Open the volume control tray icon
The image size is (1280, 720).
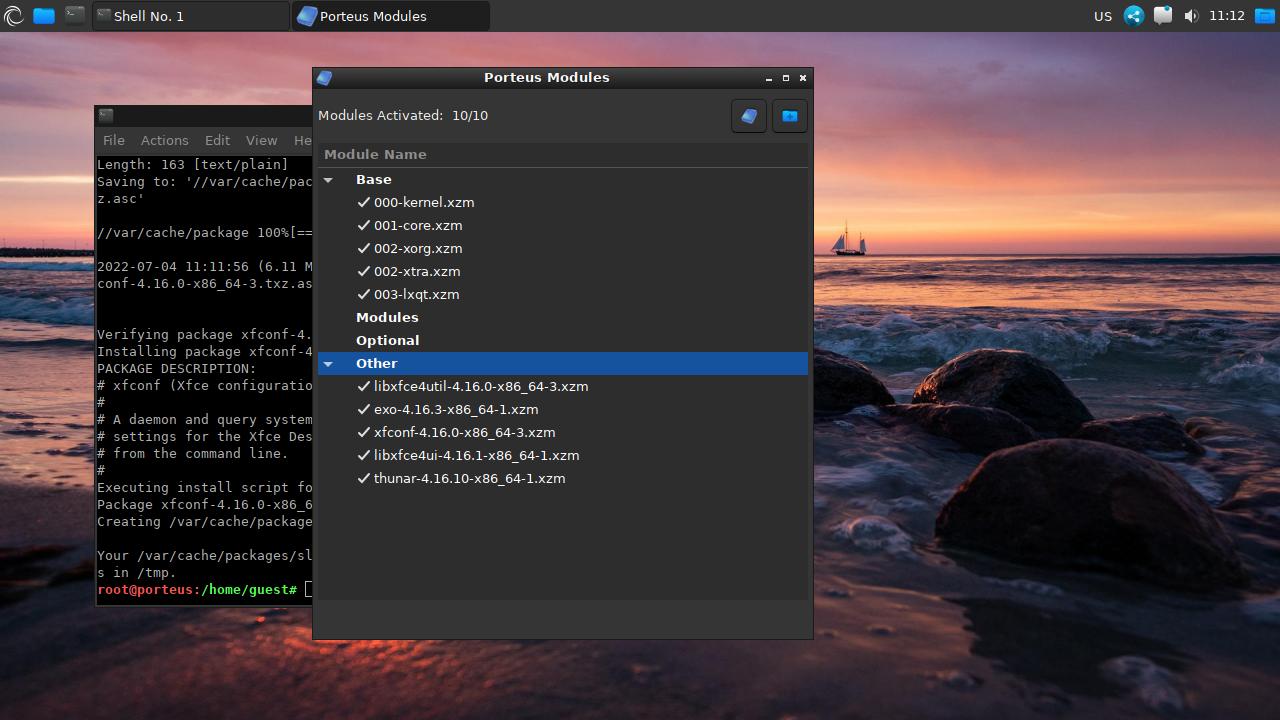point(1191,16)
